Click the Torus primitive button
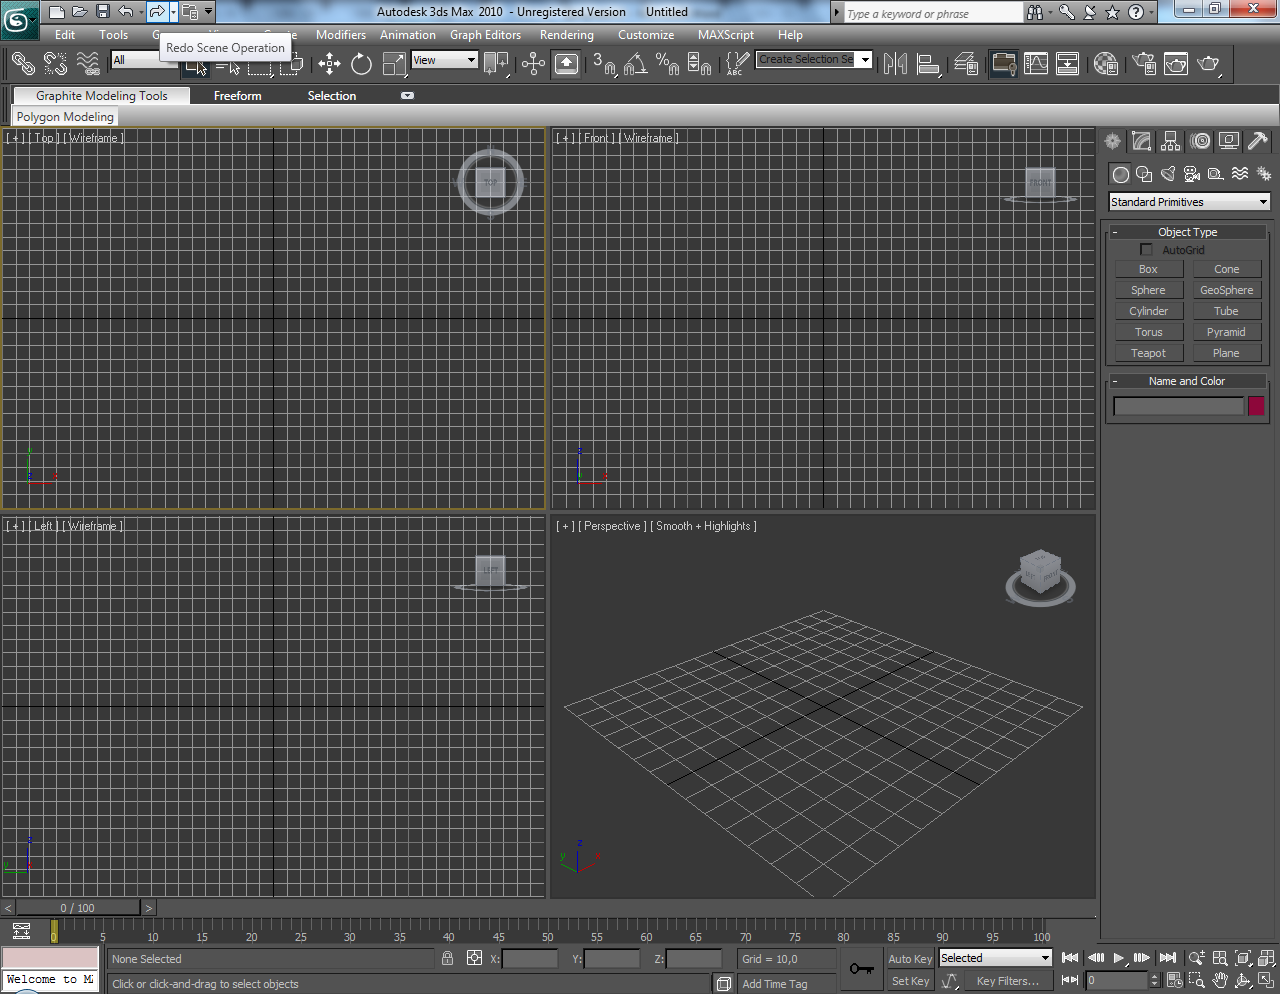This screenshot has width=1280, height=994. (1148, 332)
